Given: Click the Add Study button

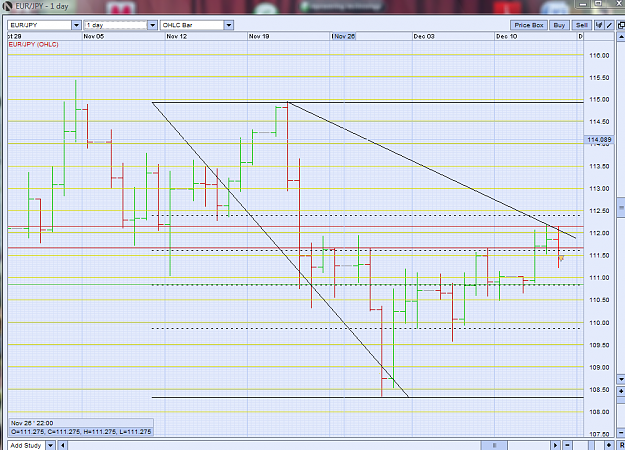Looking at the screenshot, I should point(26,445).
